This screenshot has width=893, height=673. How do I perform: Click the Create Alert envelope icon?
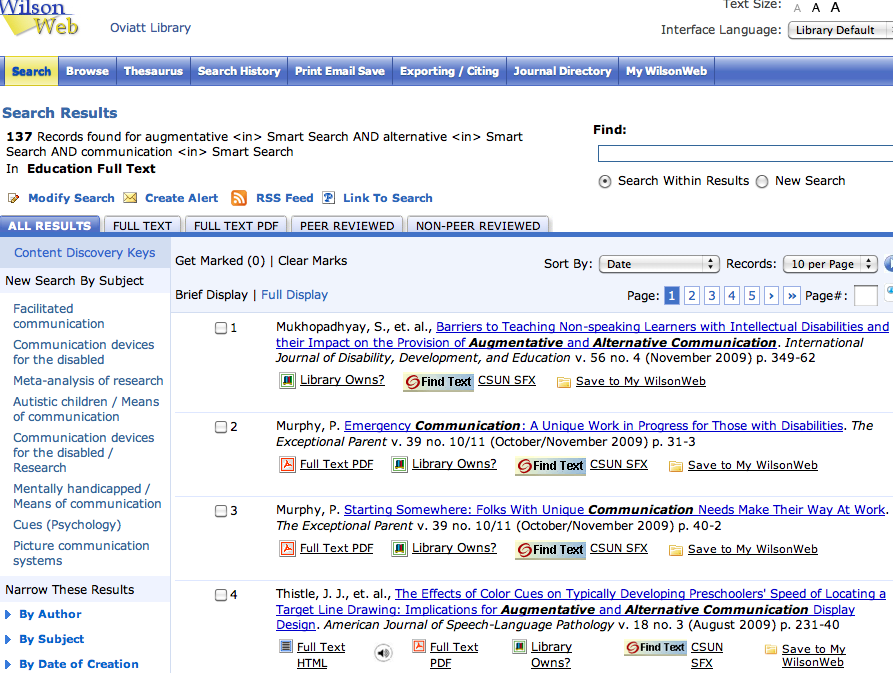[130, 198]
